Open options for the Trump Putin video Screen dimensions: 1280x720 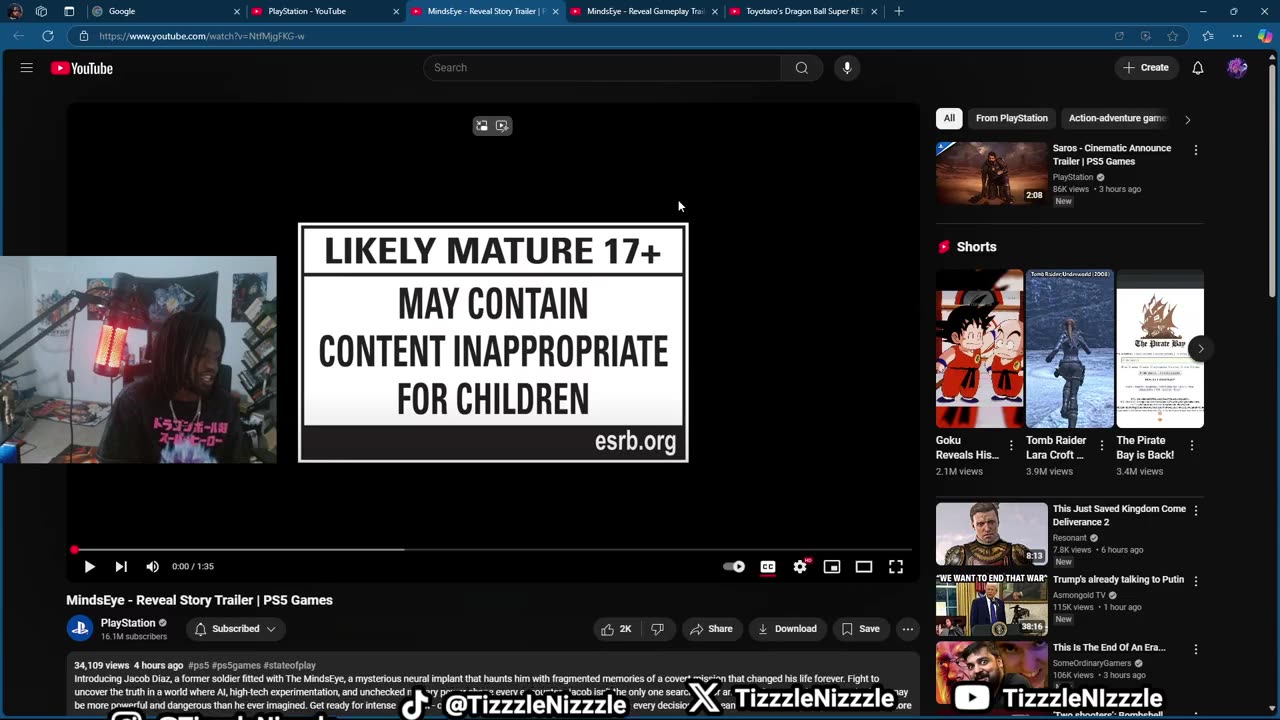(x=1196, y=581)
